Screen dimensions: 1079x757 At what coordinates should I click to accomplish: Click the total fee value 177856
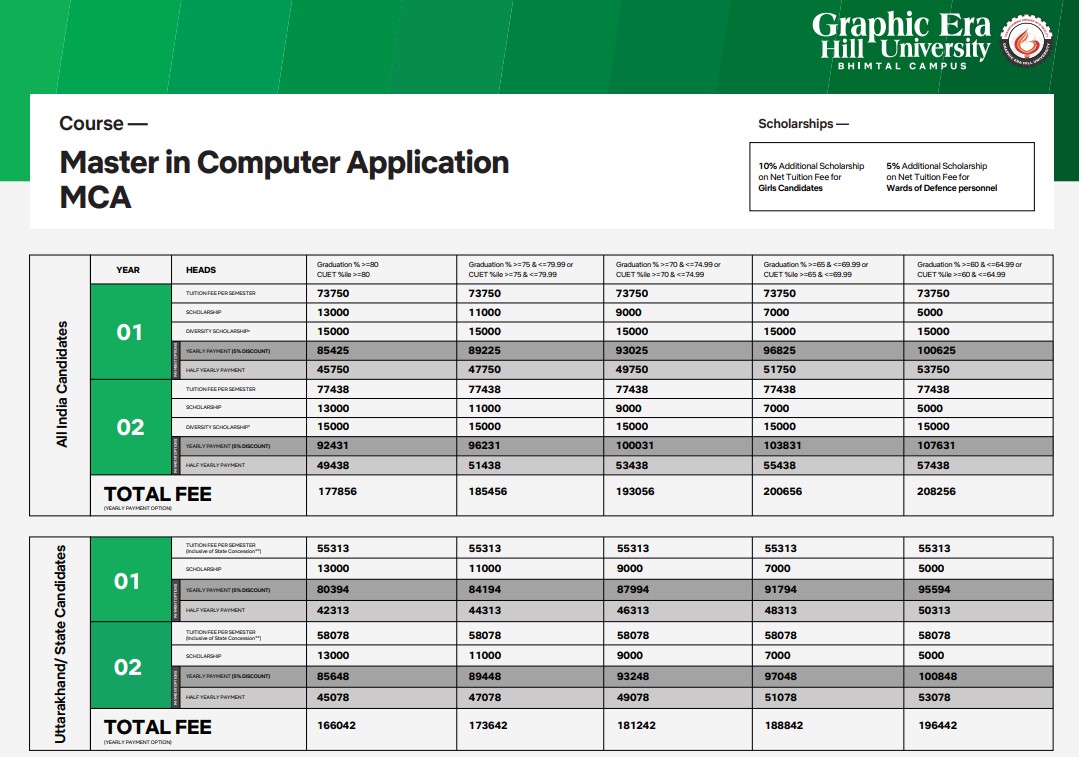[x=337, y=492]
